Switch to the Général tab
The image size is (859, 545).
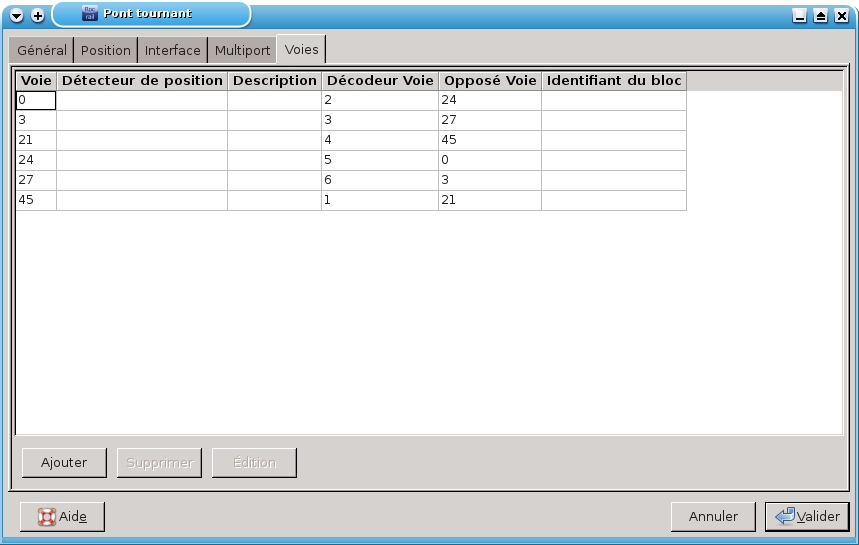point(42,50)
